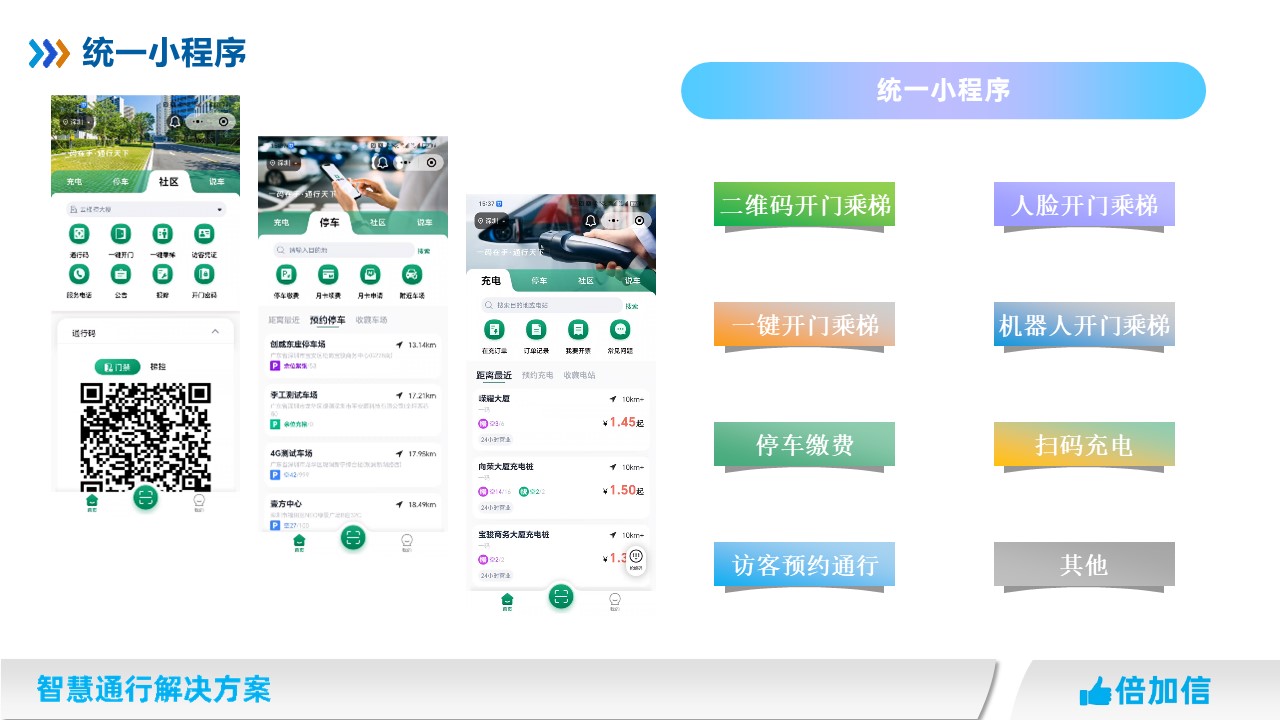Tap the 一键开门 door icon
The image size is (1280, 720).
pos(121,235)
